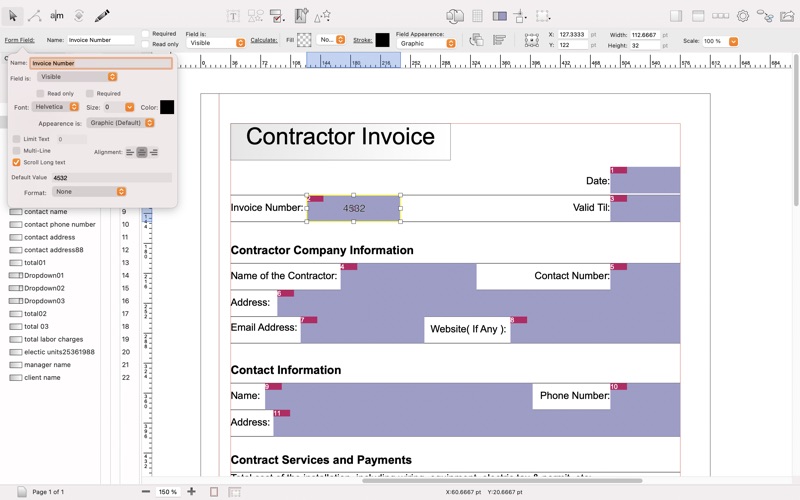Choose the bezier path edit tool
Image resolution: width=800 pixels, height=500 pixels.
[x=35, y=16]
